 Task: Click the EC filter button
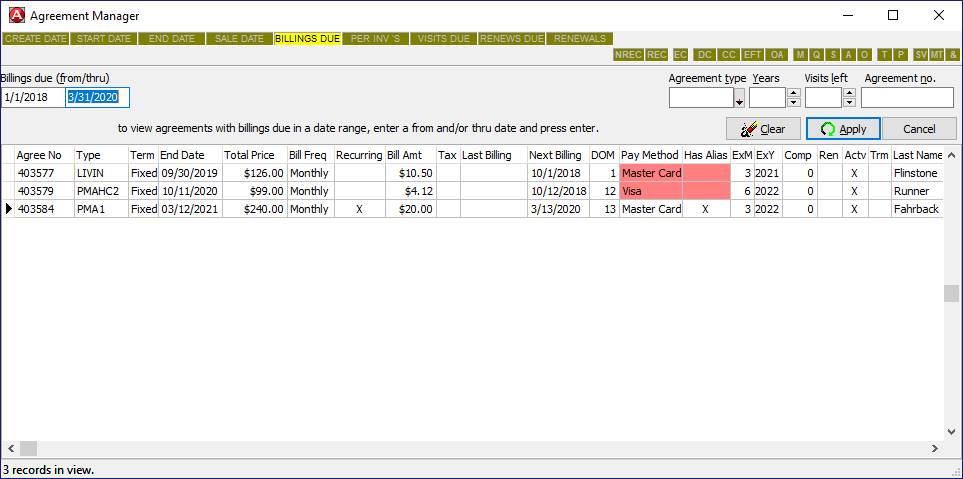[x=680, y=55]
